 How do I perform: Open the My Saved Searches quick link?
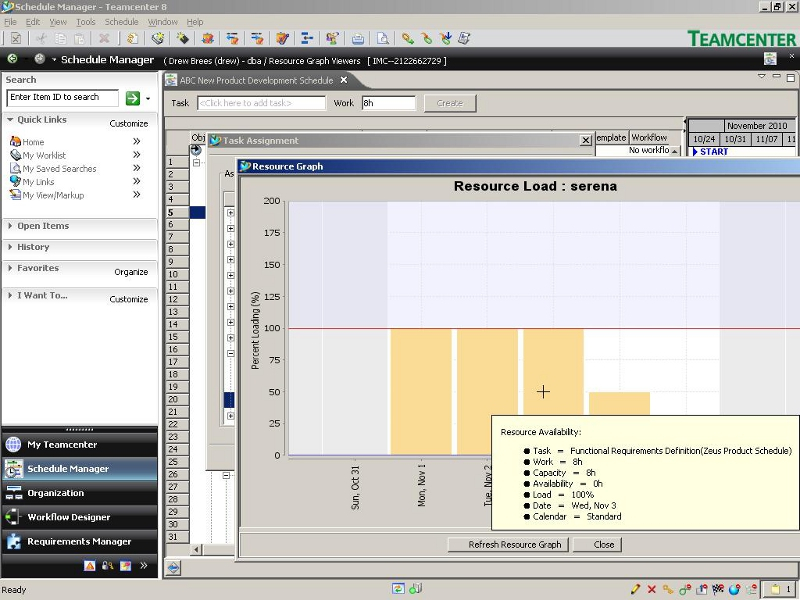[59, 168]
